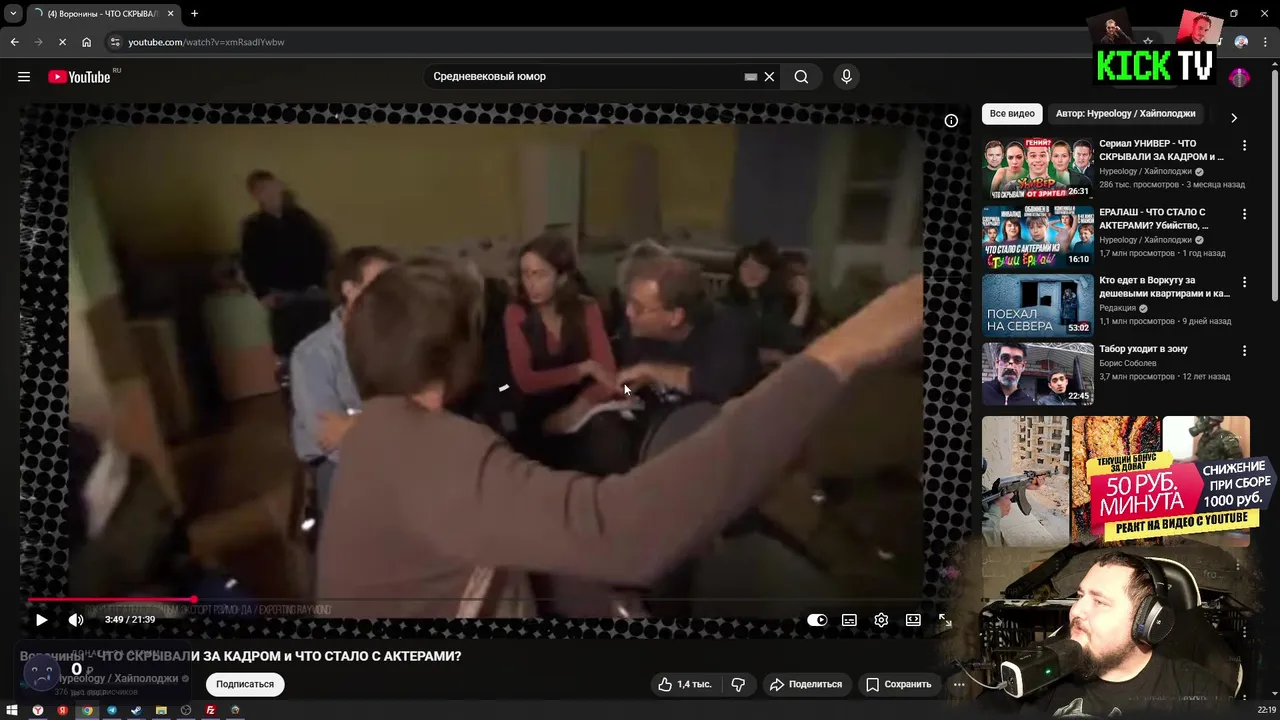This screenshot has height=720, width=1280.
Task: Open options menu for ЕРАЛАШ video
Action: (x=1244, y=214)
